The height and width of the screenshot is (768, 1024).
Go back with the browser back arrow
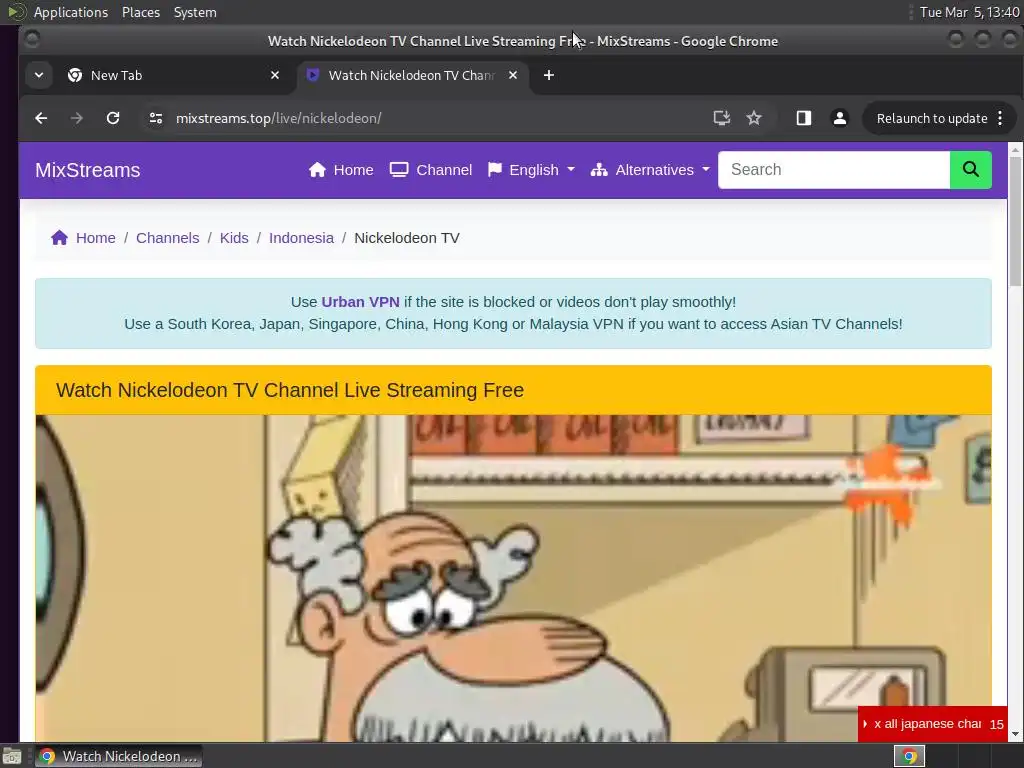41,118
